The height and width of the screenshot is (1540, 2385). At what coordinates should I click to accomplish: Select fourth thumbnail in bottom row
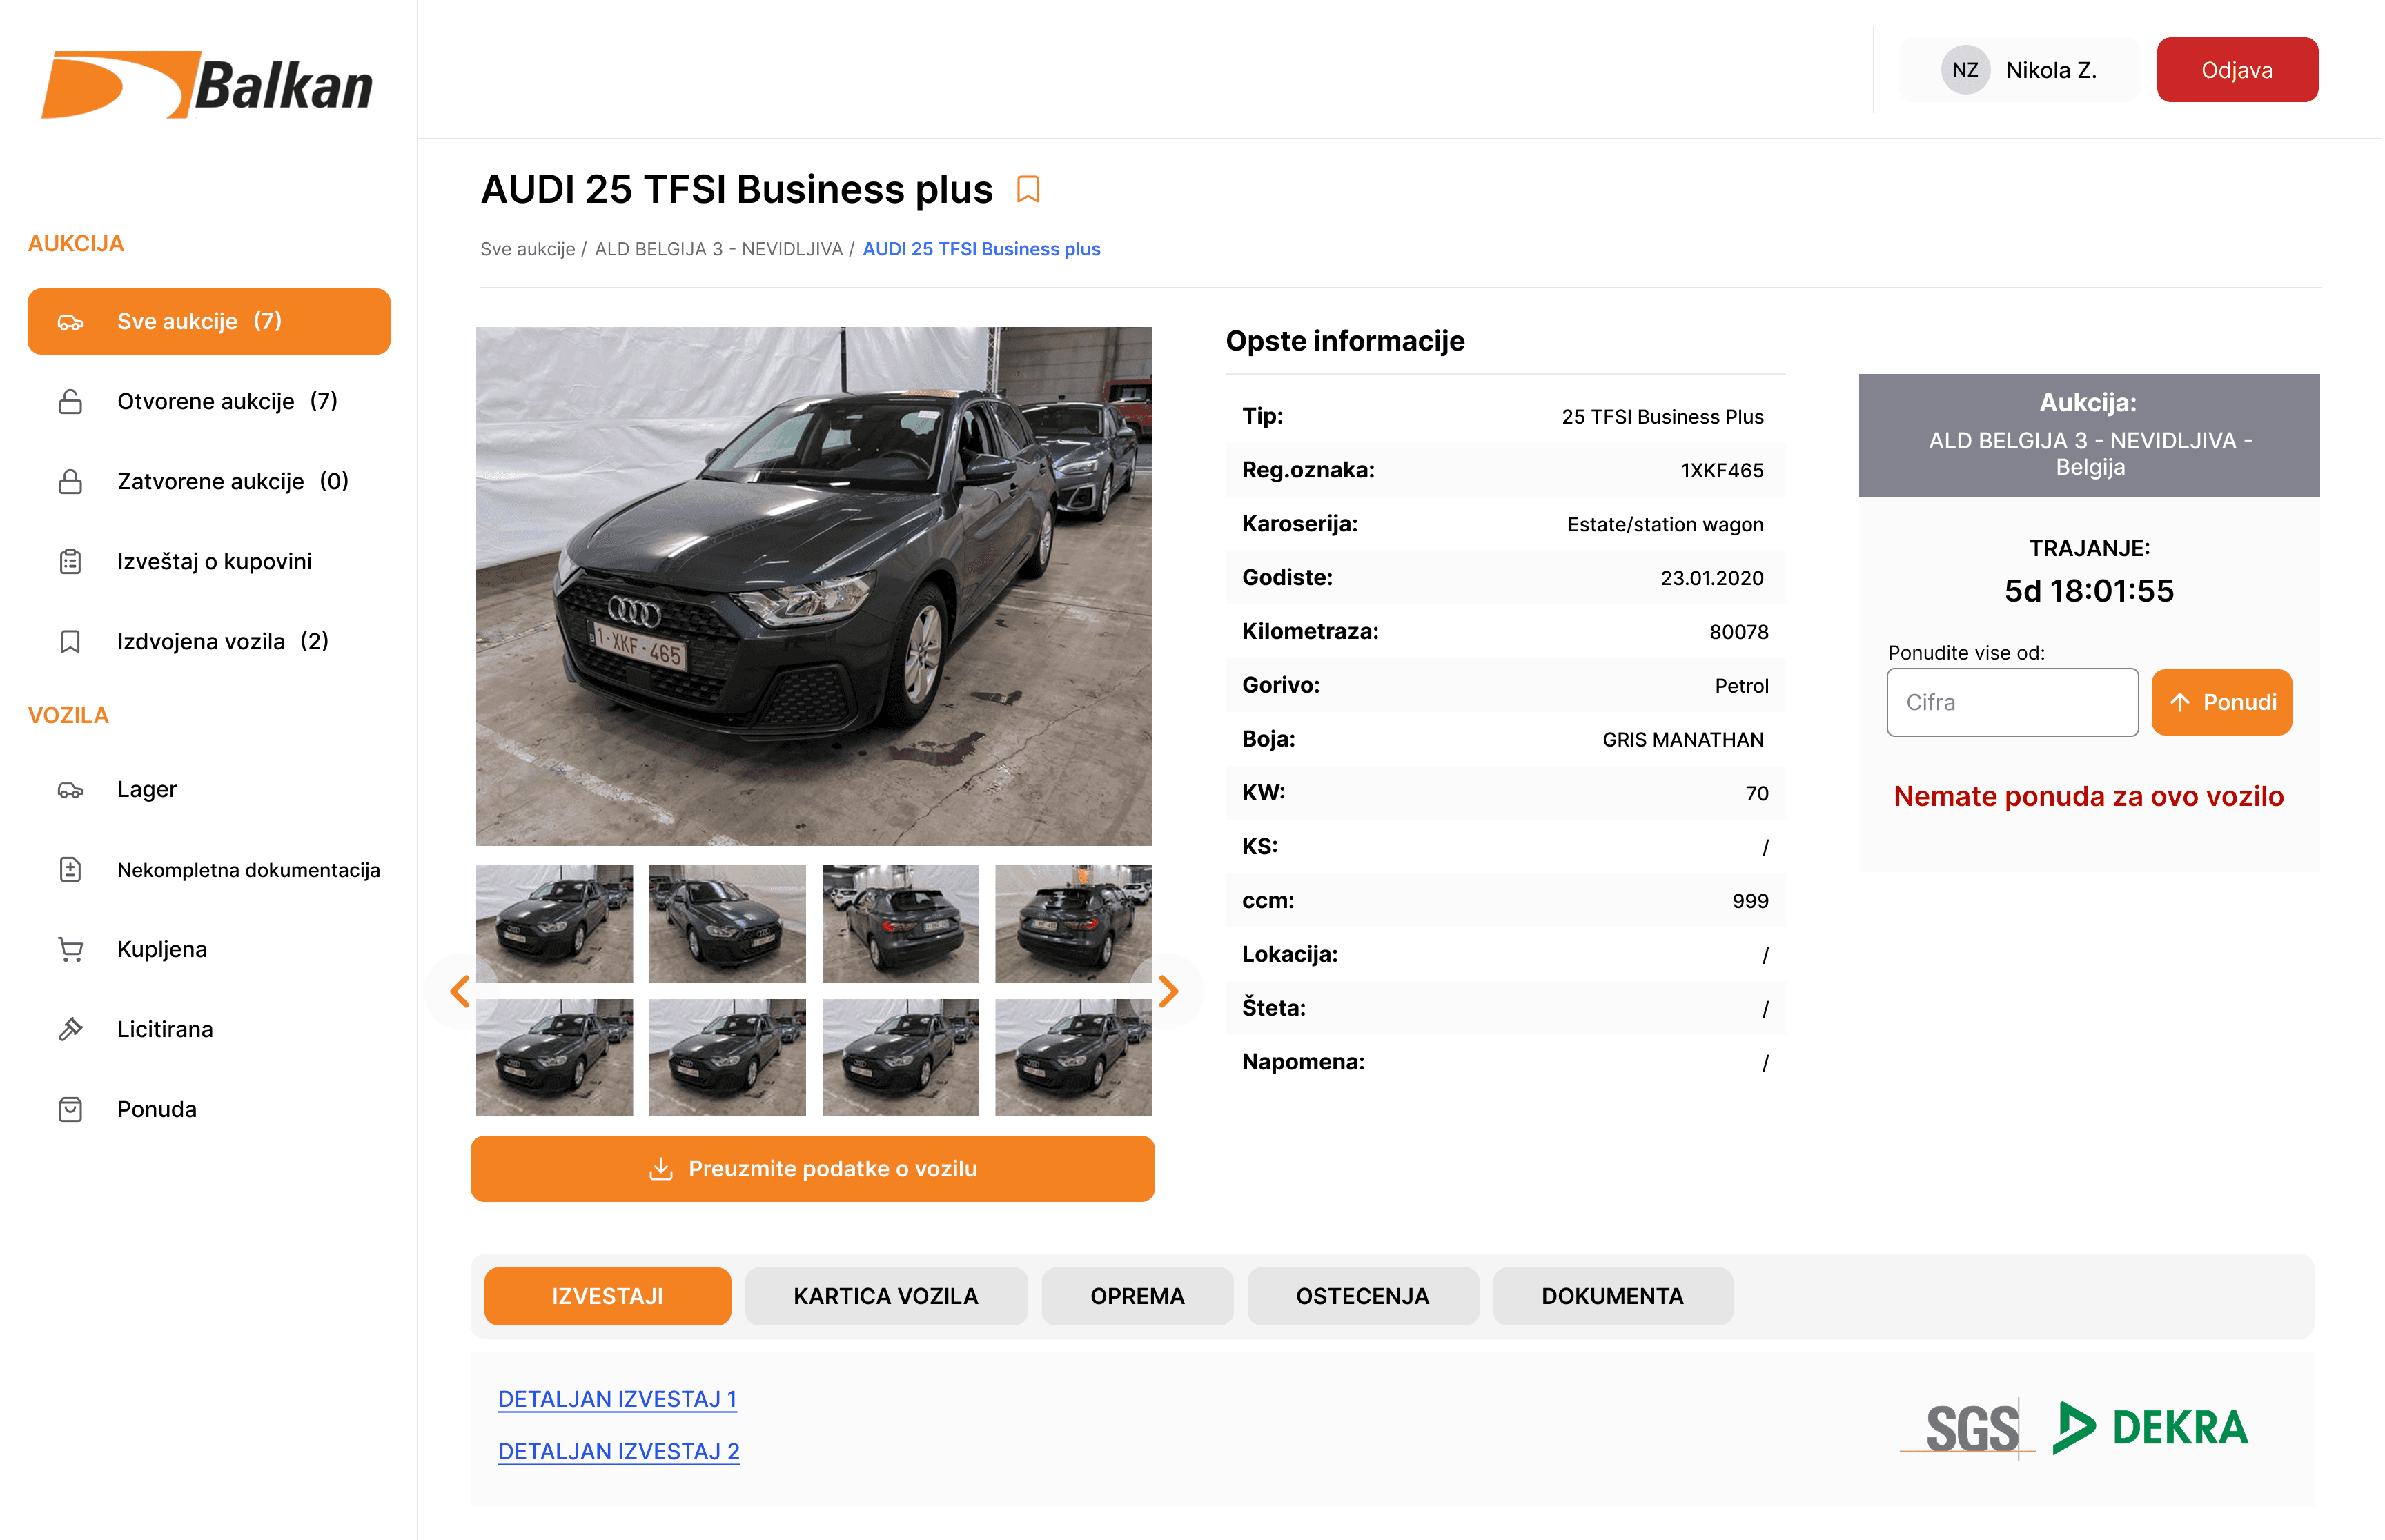[1074, 1058]
